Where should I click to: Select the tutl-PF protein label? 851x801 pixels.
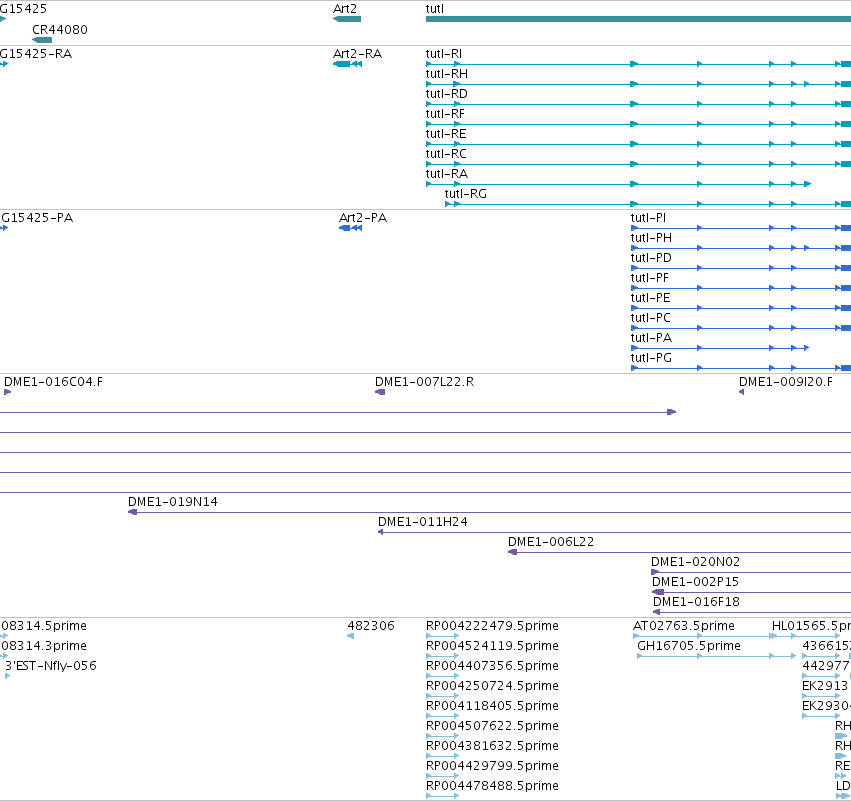tap(650, 278)
